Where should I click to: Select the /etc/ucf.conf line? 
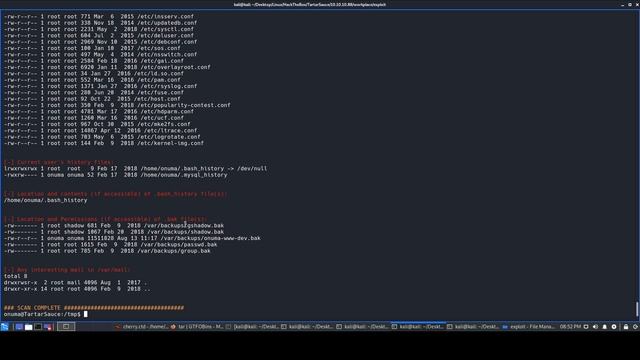94,118
